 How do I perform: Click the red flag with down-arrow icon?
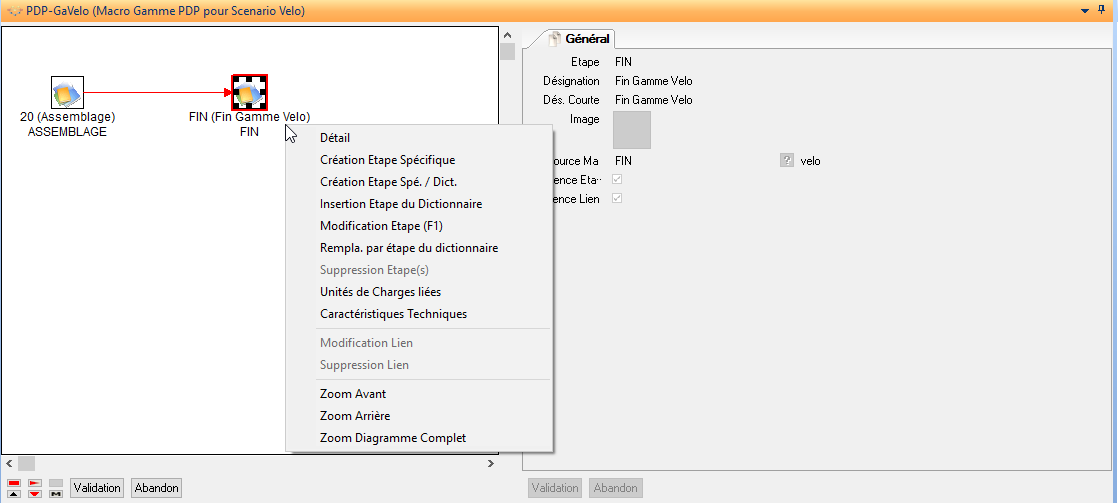click(34, 488)
